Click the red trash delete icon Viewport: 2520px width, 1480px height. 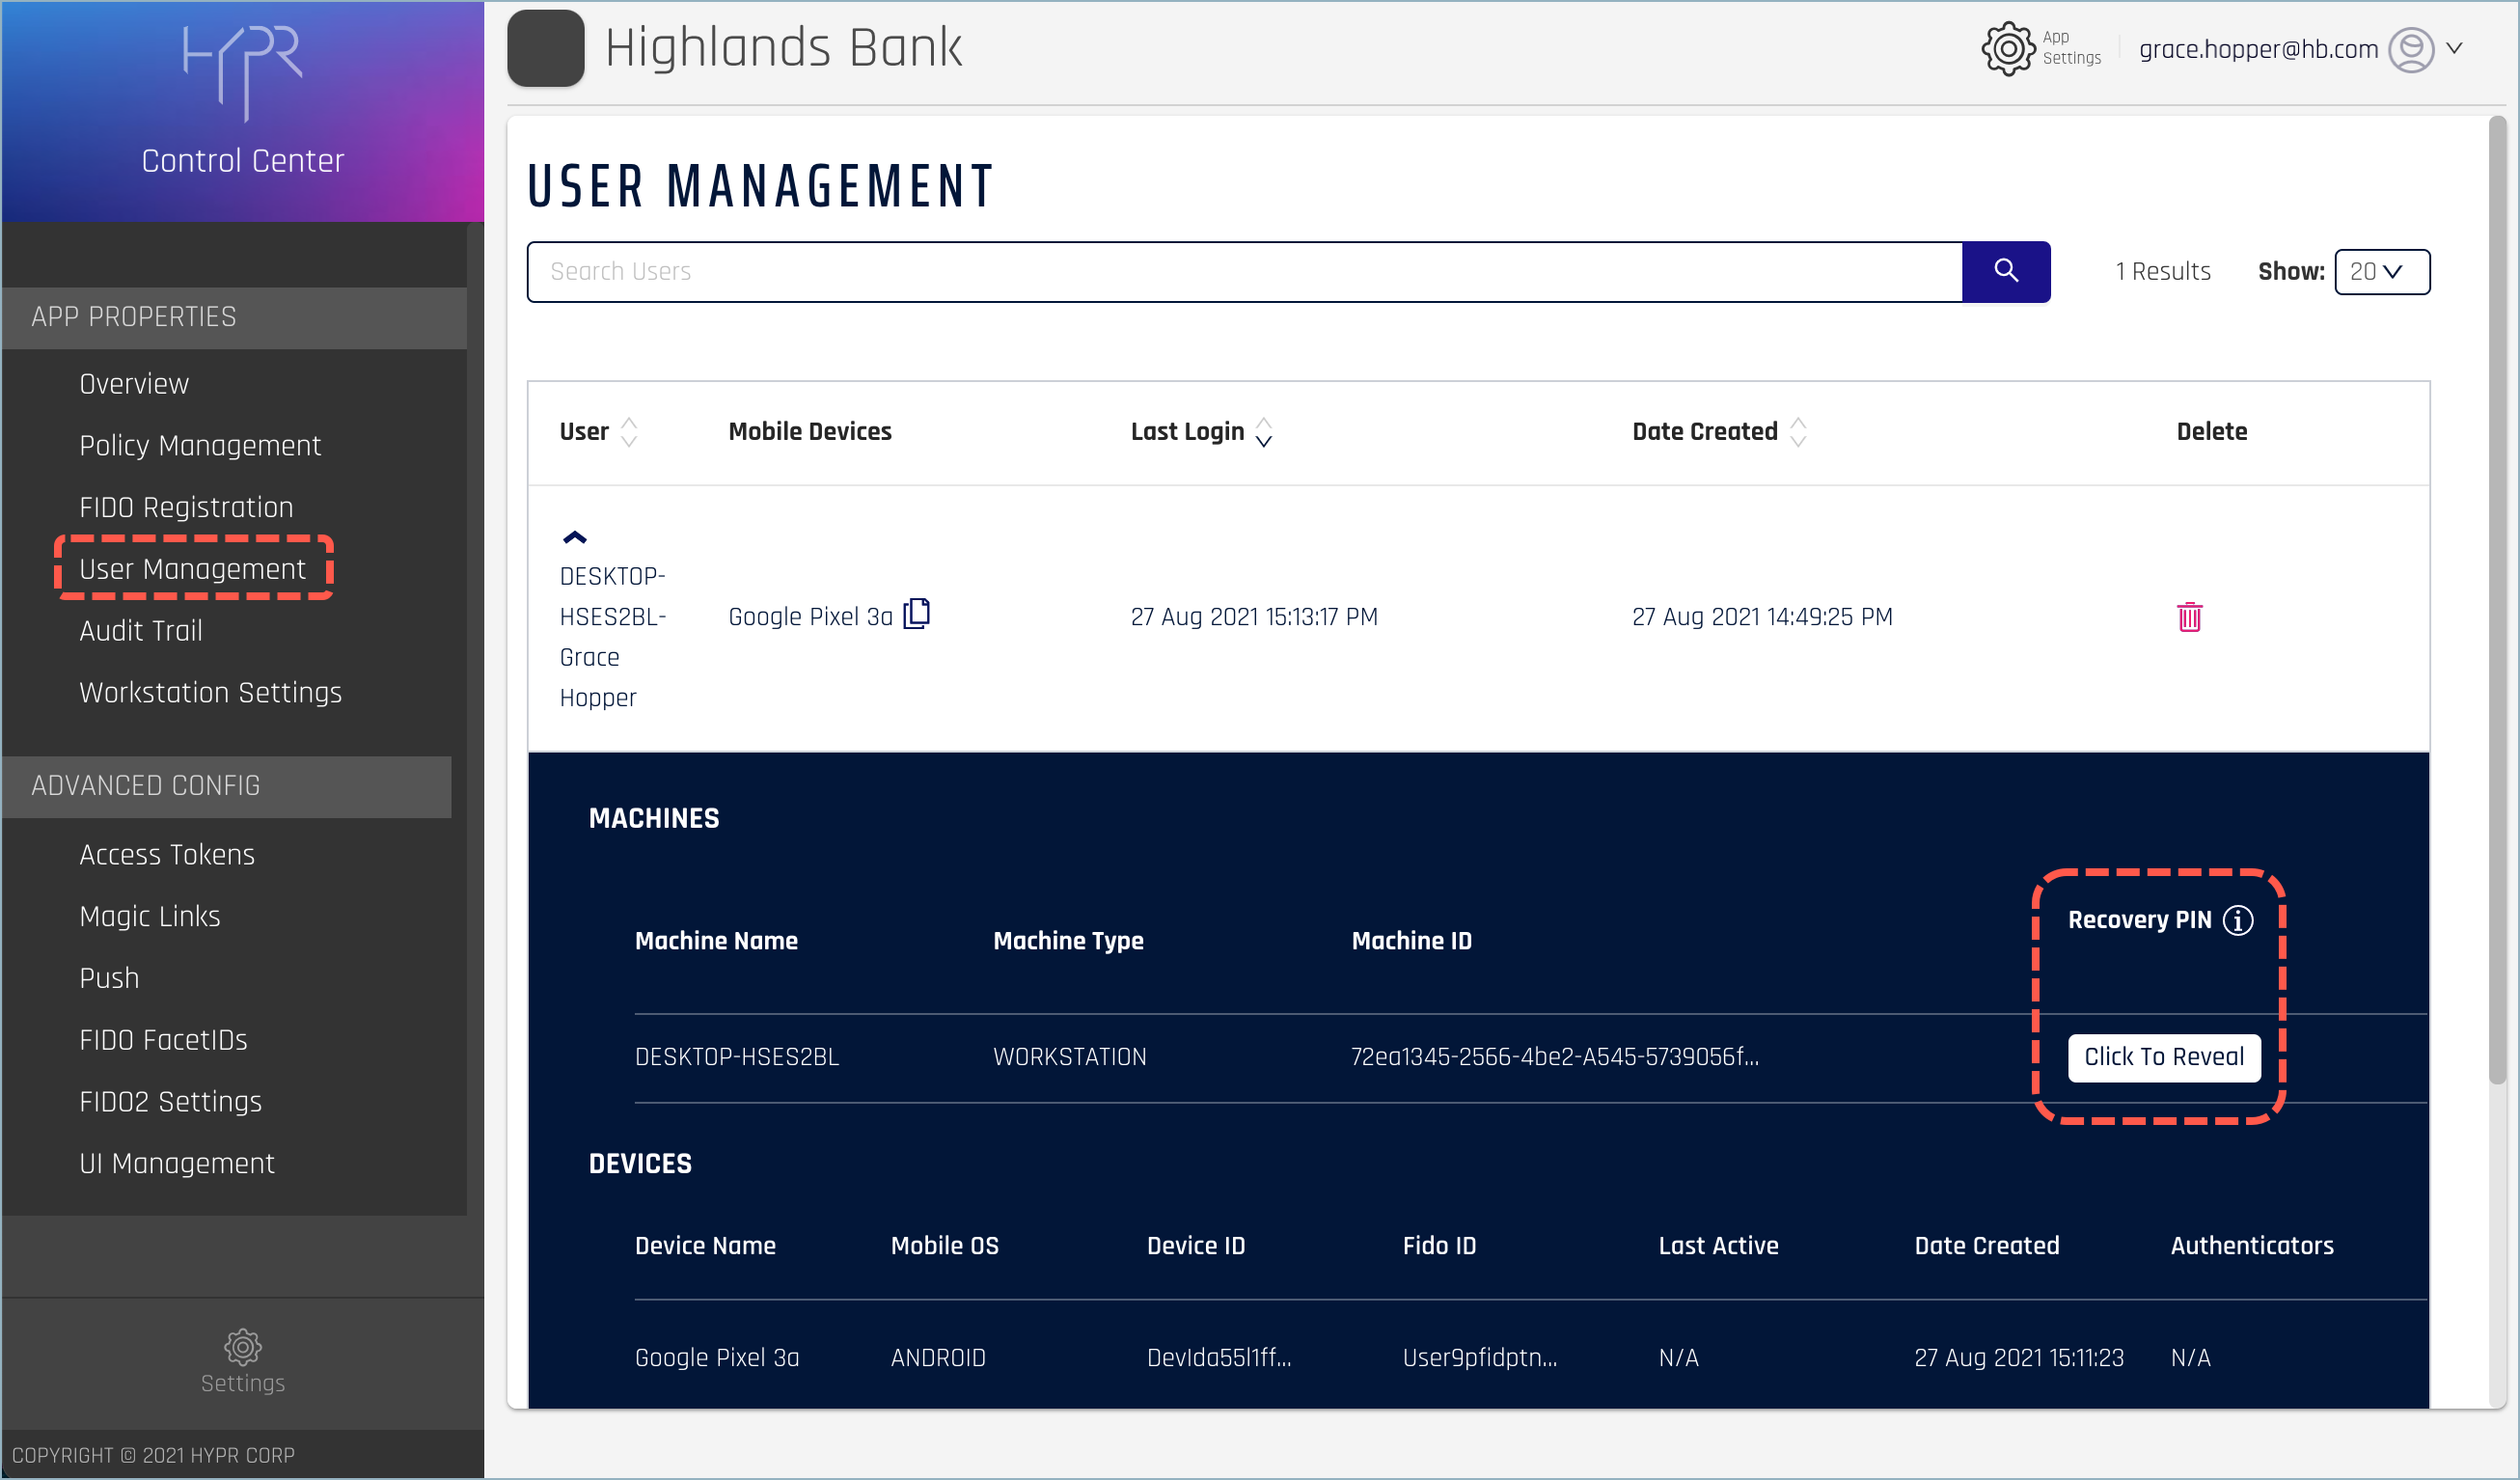click(x=2189, y=617)
